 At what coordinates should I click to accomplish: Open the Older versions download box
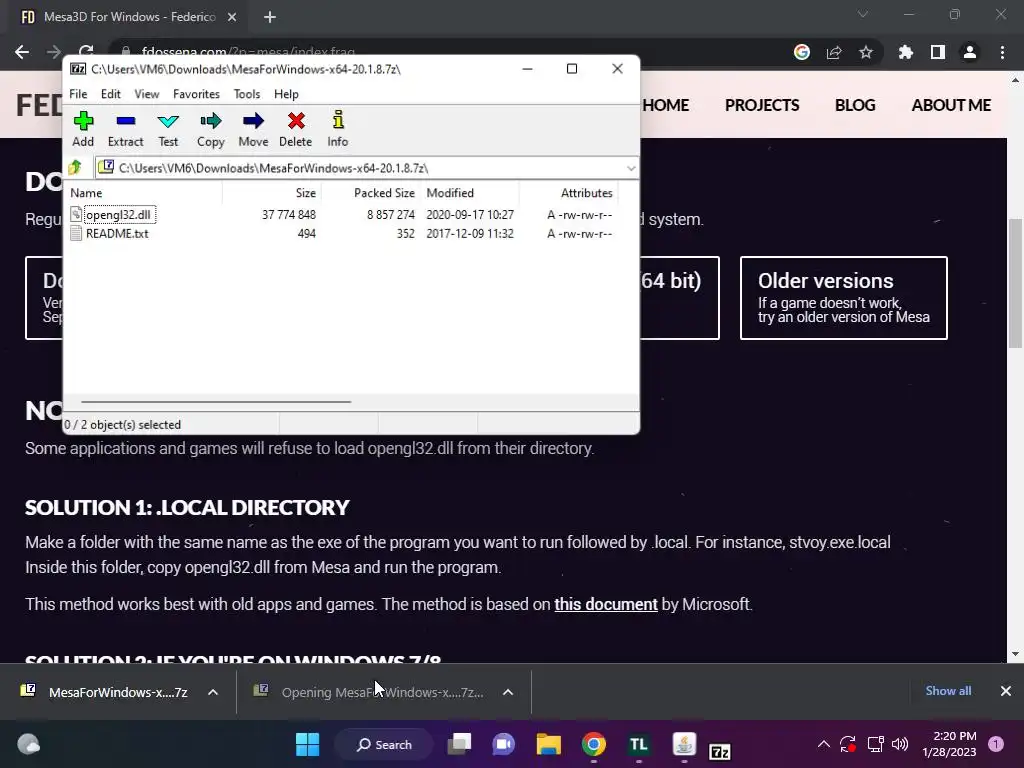click(844, 298)
